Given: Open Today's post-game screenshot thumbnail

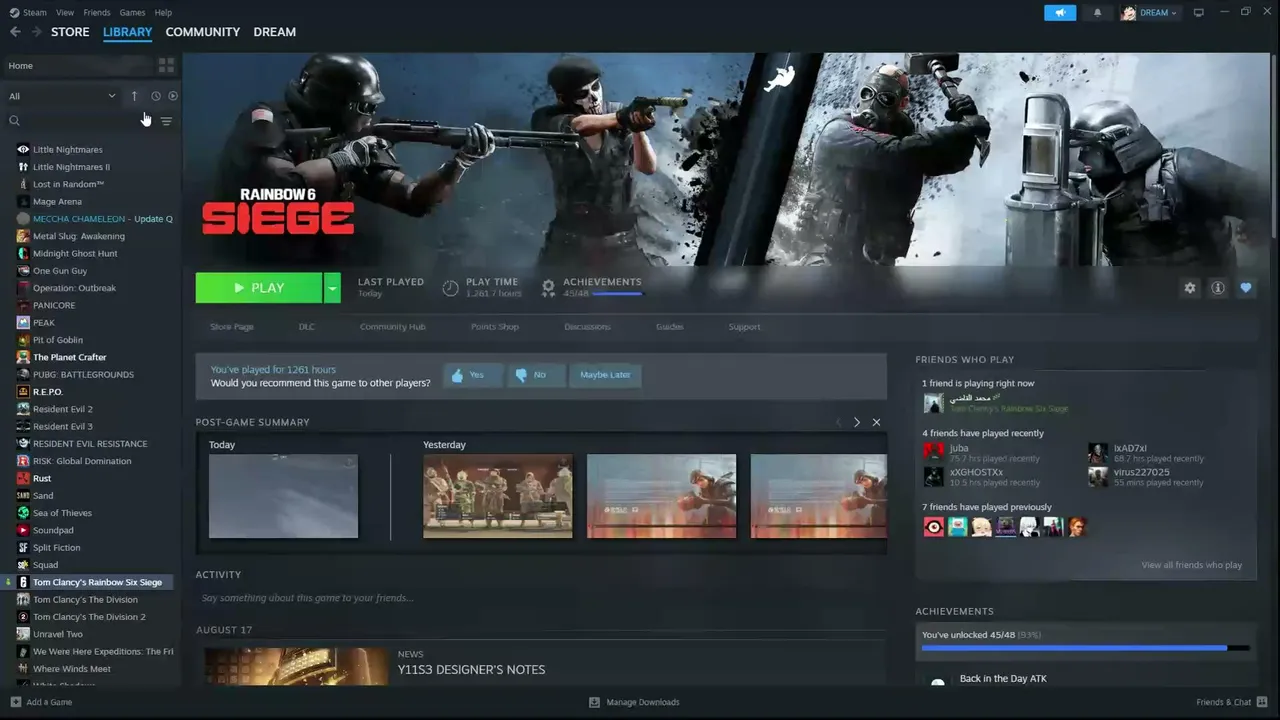Looking at the screenshot, I should click(x=283, y=496).
